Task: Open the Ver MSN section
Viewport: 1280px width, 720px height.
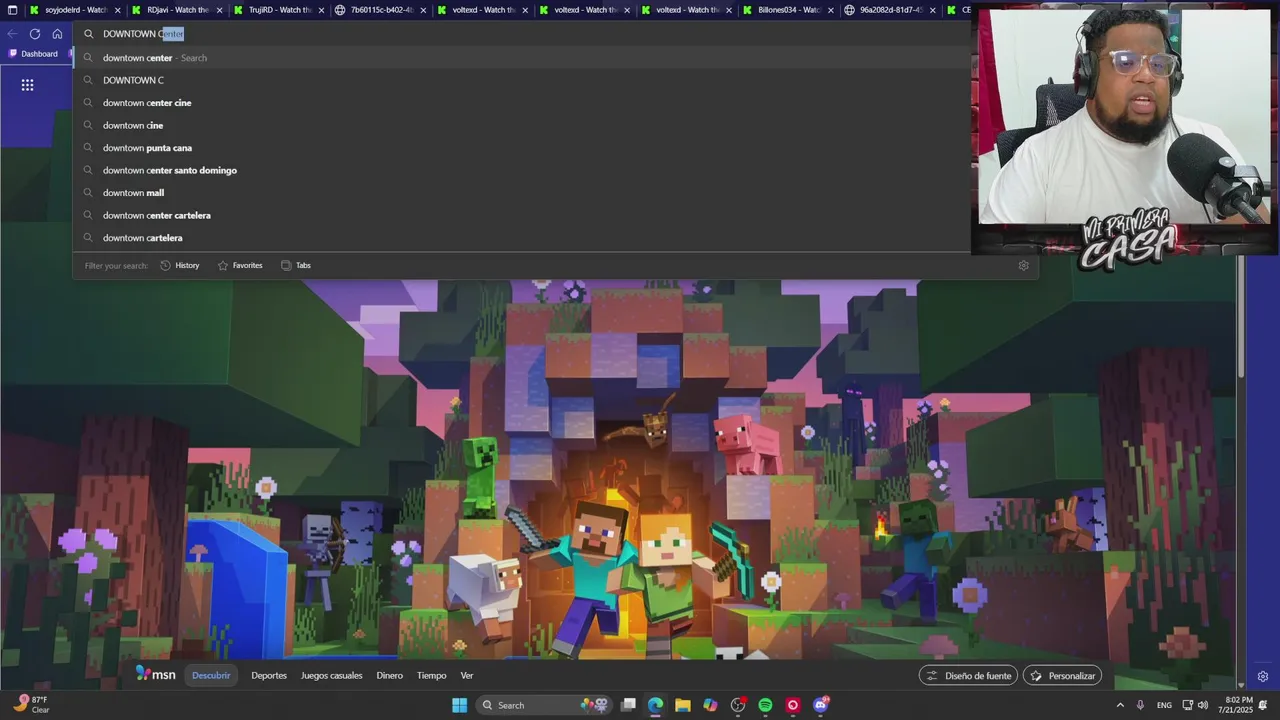Action: point(467,675)
